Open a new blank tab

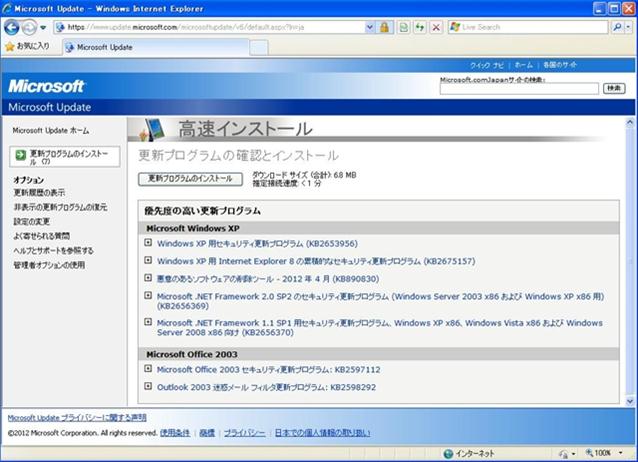tap(258, 48)
